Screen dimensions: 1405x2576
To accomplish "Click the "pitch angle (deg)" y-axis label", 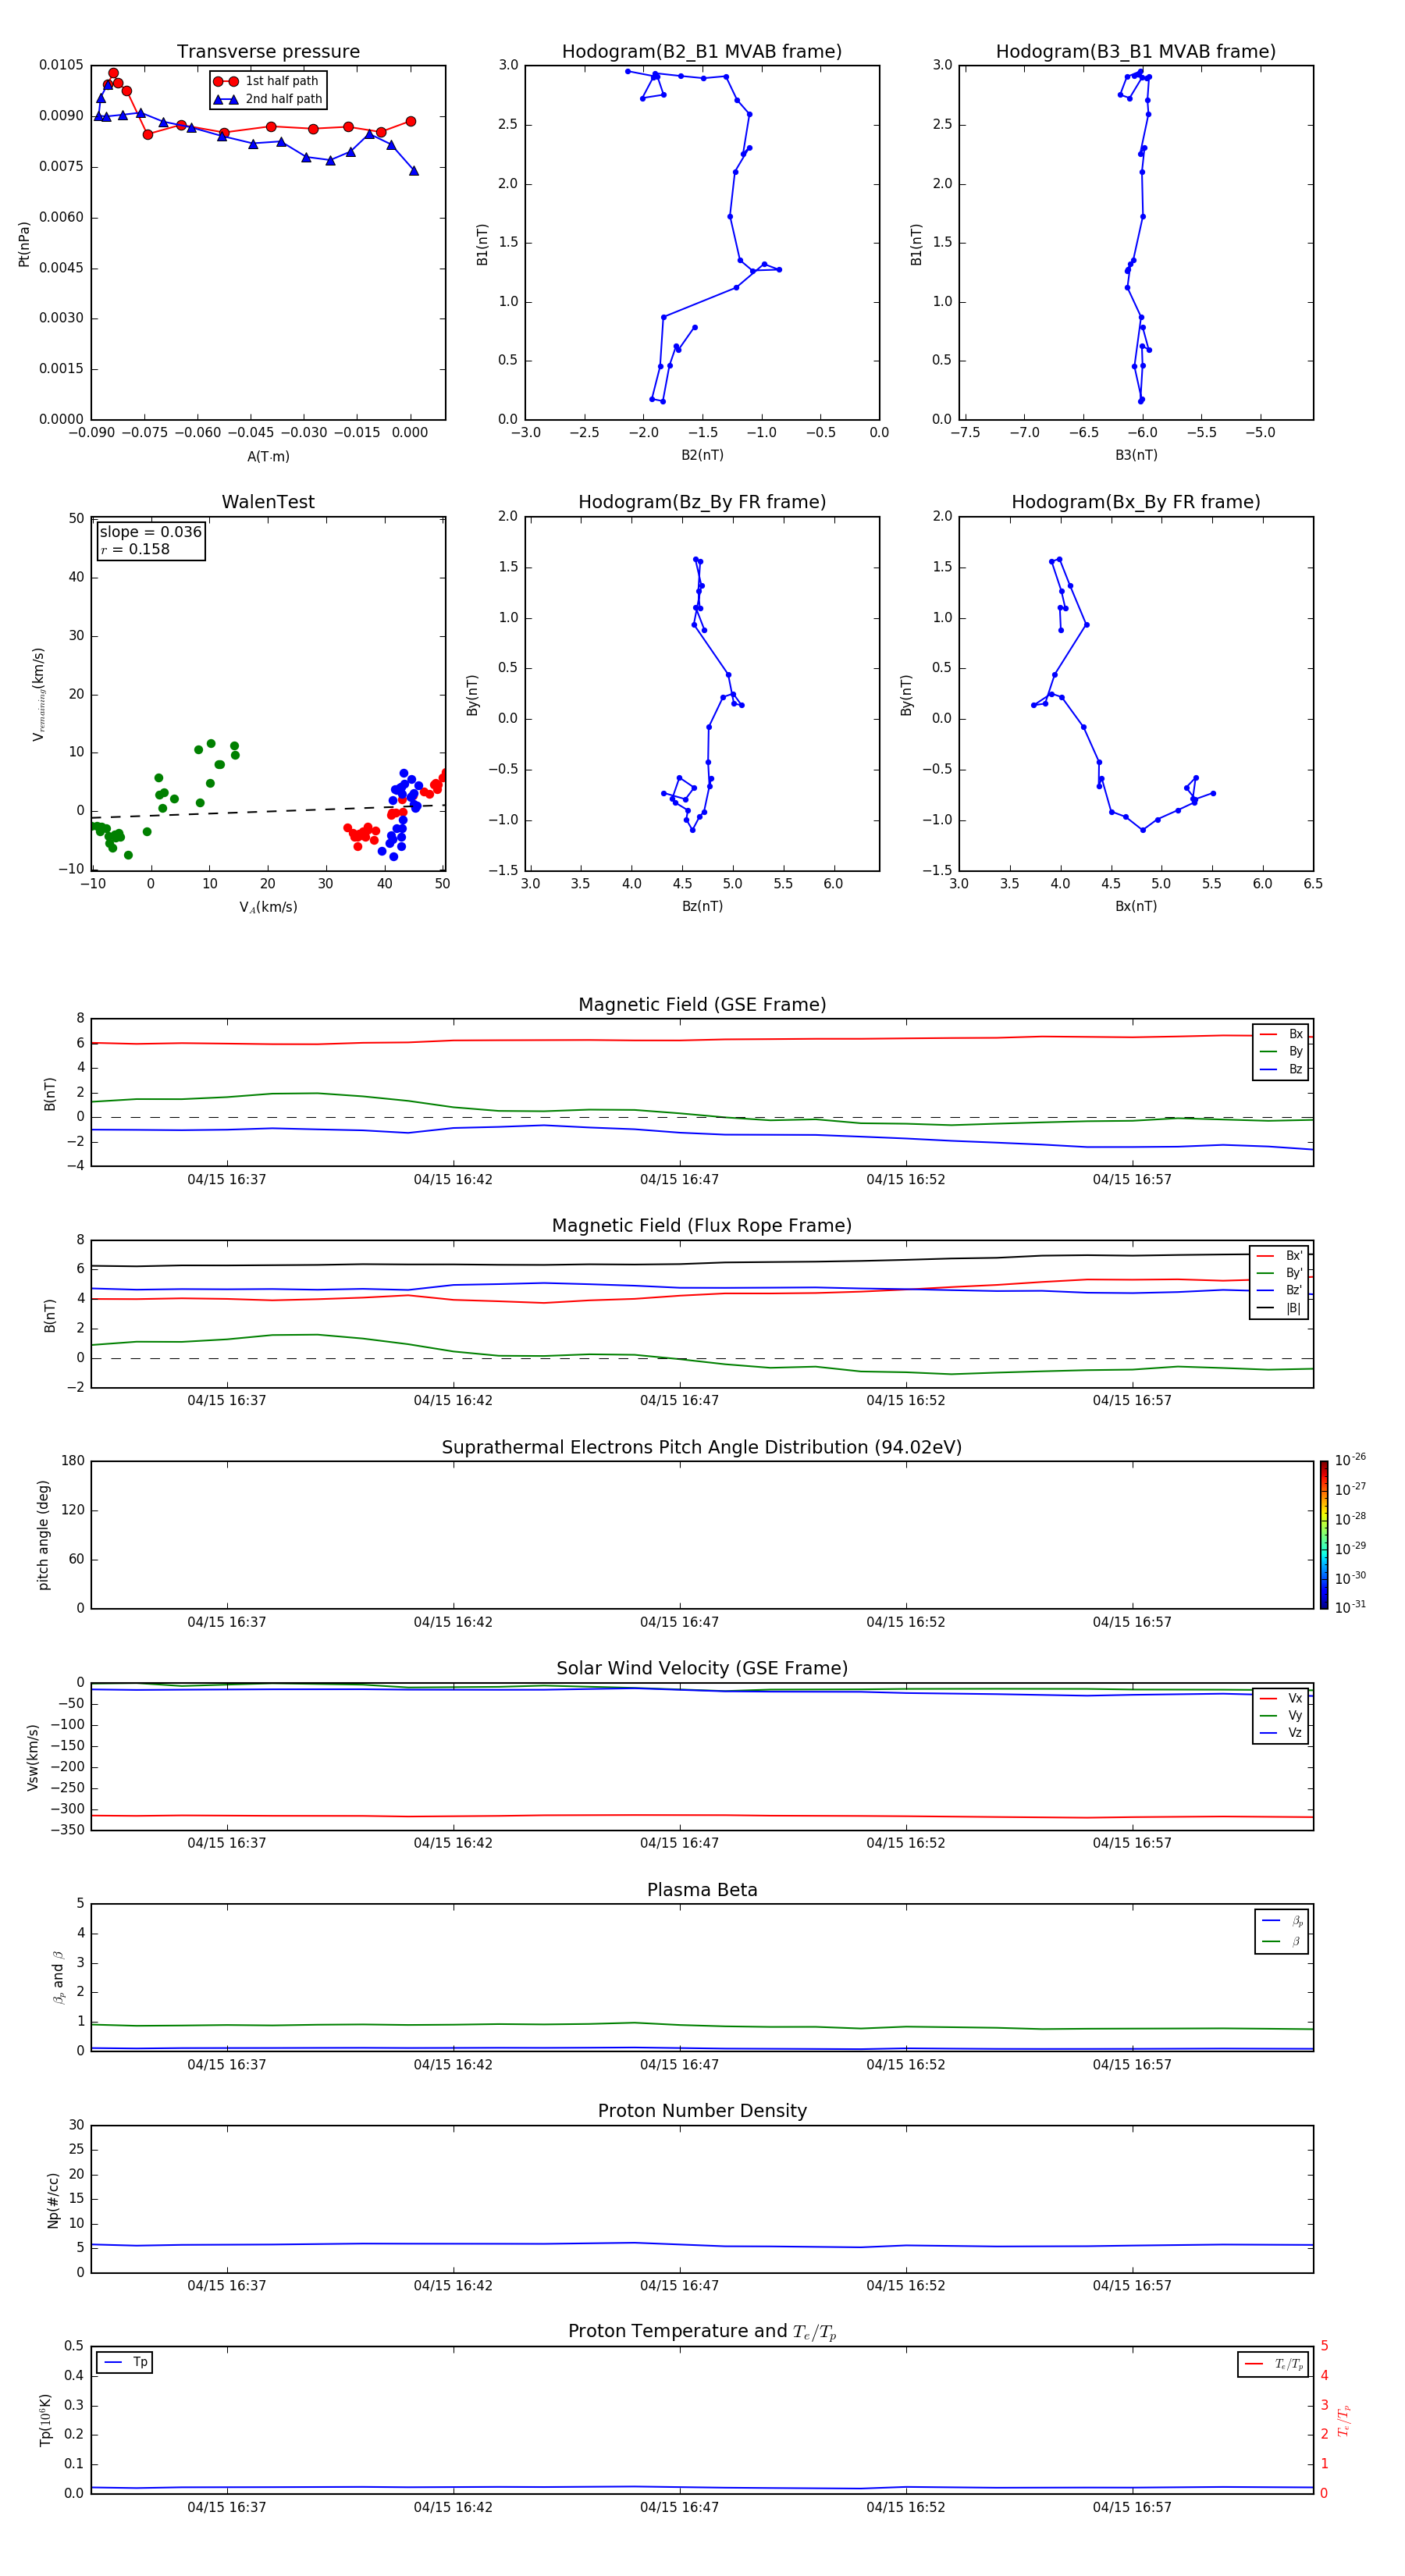I will 43,1535.
